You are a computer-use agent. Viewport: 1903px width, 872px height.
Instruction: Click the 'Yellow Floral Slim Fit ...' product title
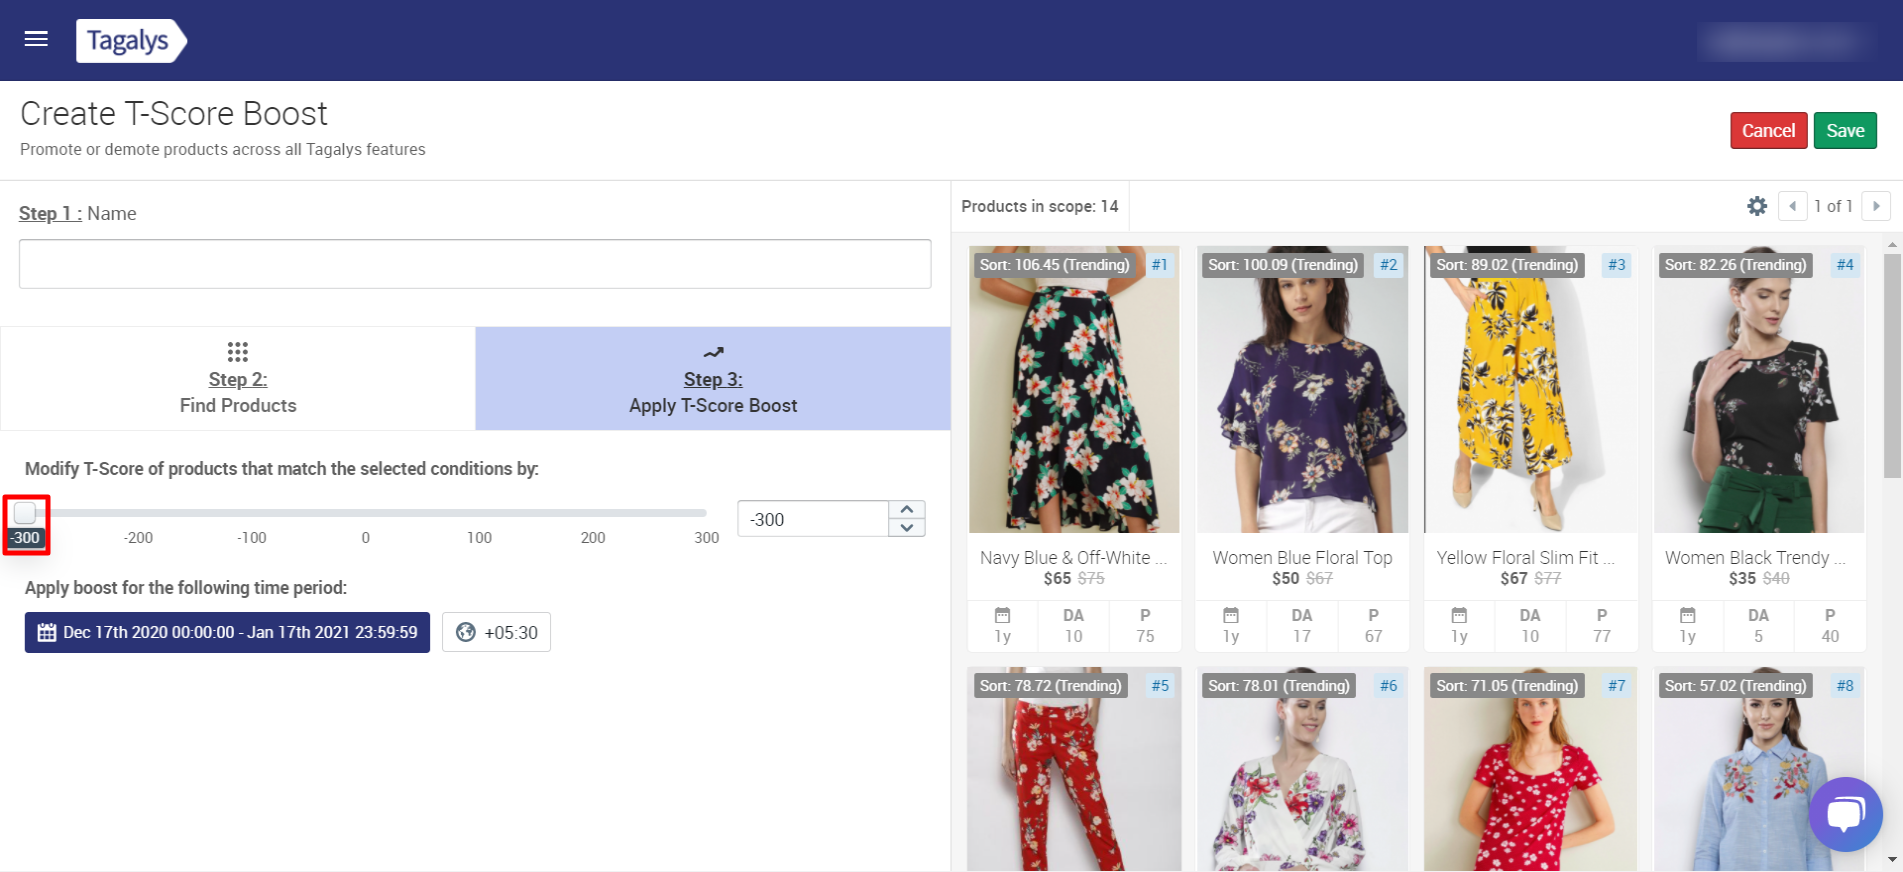tap(1526, 558)
